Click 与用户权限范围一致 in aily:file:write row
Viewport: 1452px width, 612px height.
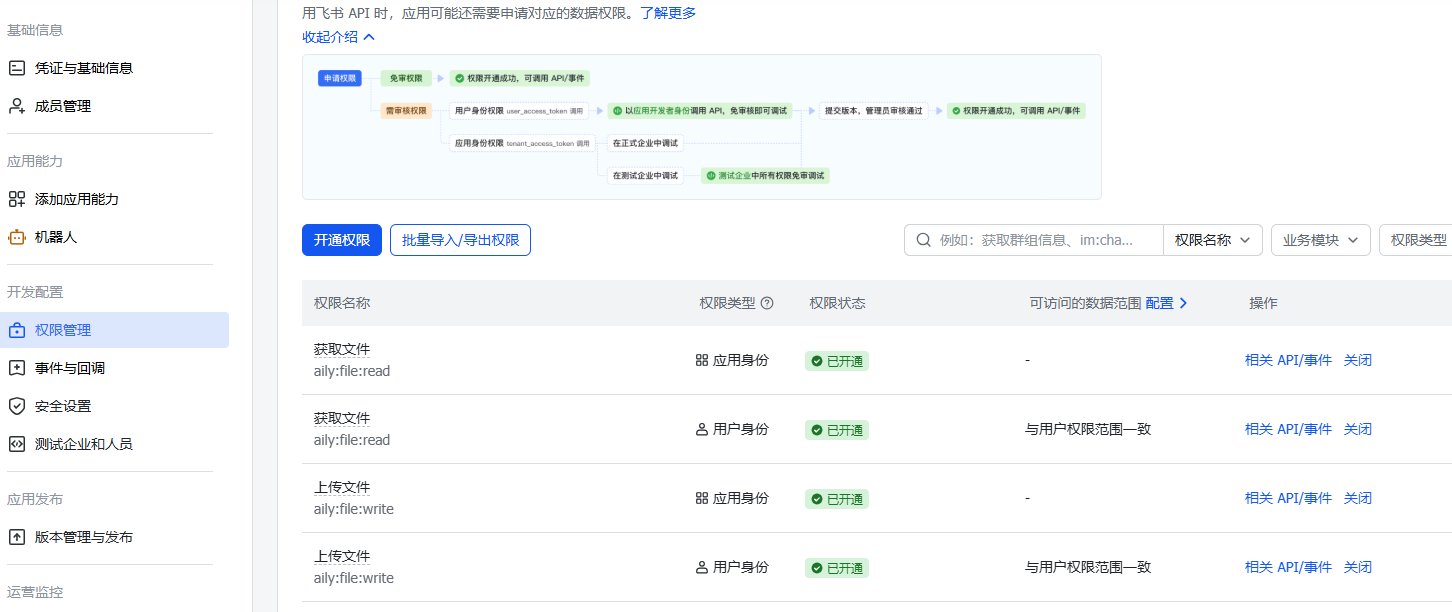(1088, 567)
